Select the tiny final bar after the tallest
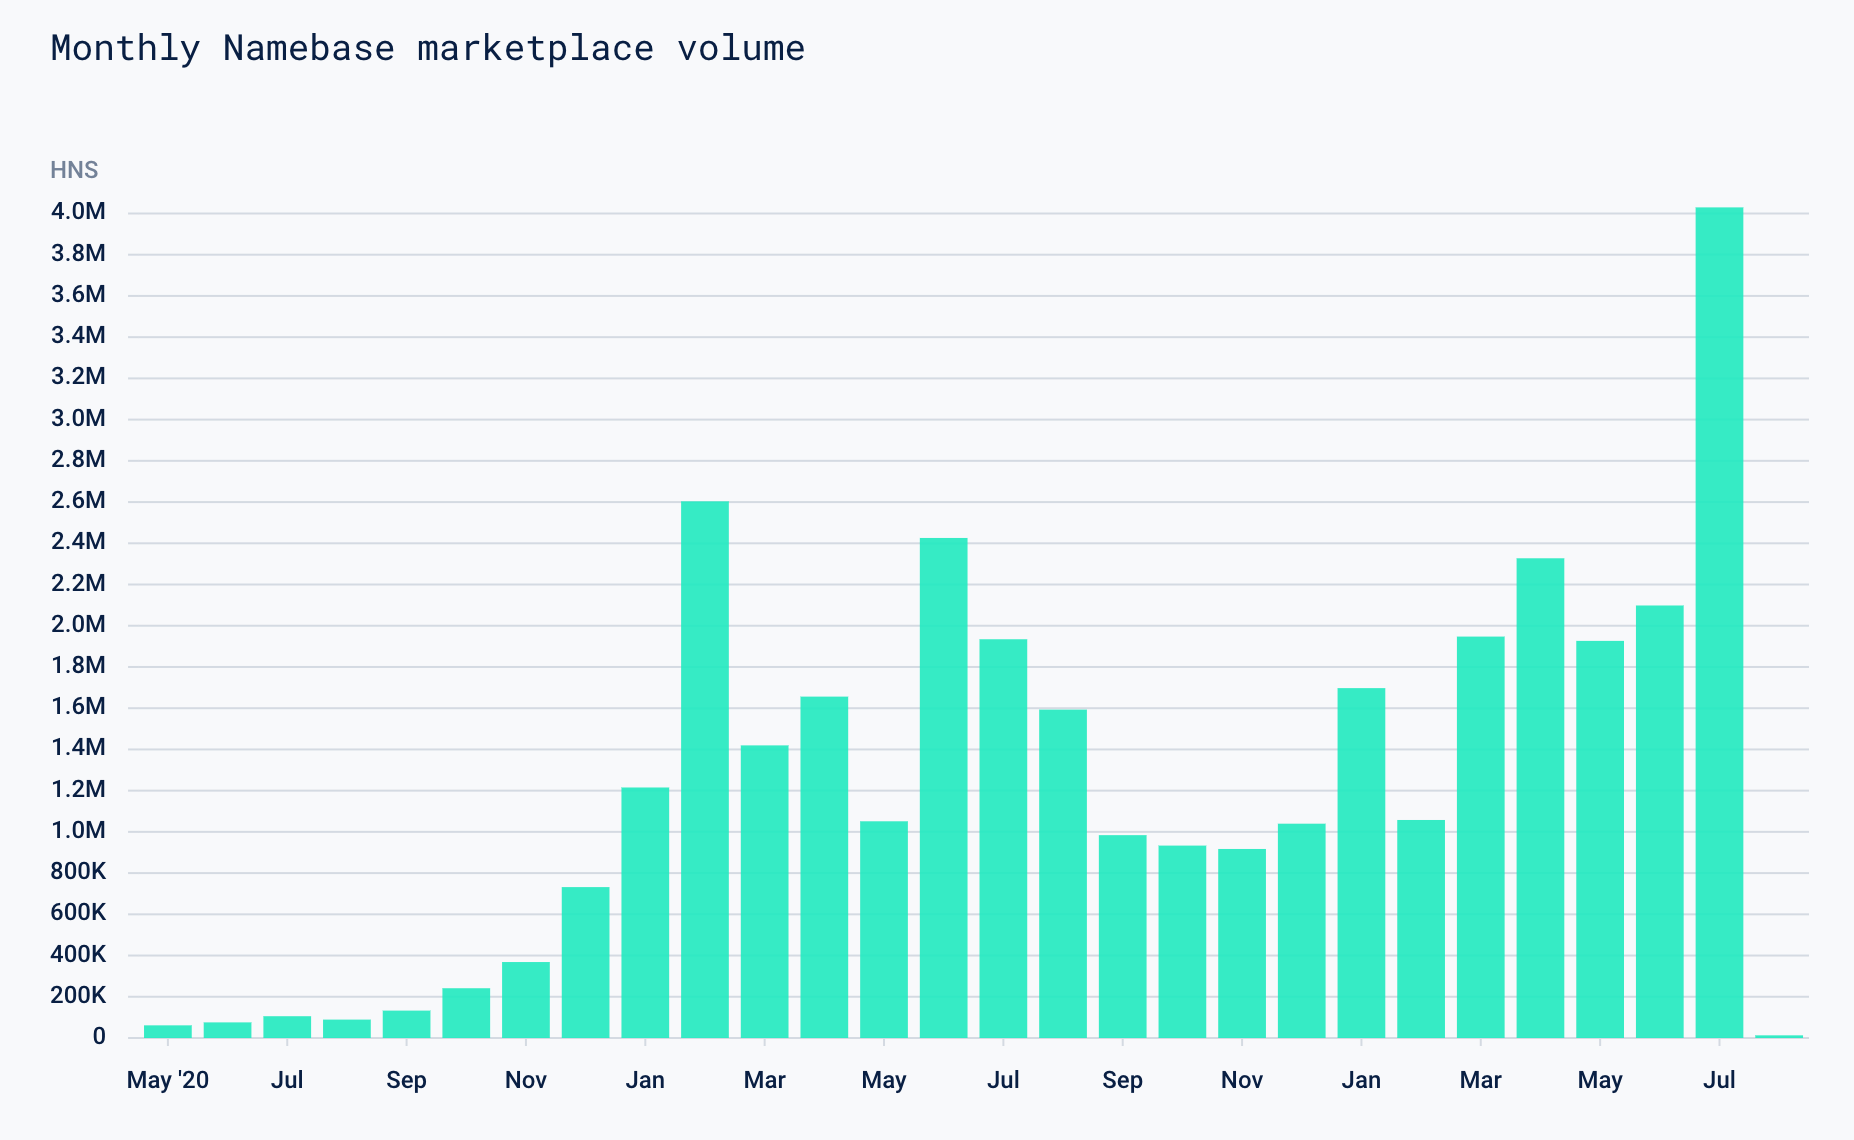 pyautogui.click(x=1779, y=1036)
